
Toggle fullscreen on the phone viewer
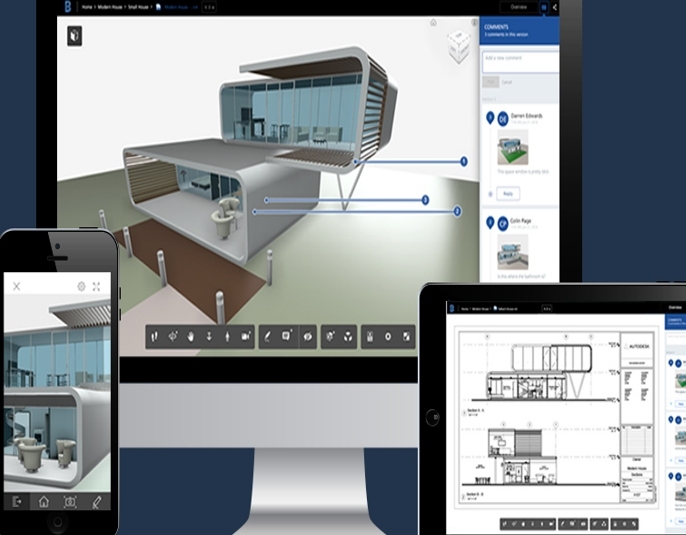[97, 286]
